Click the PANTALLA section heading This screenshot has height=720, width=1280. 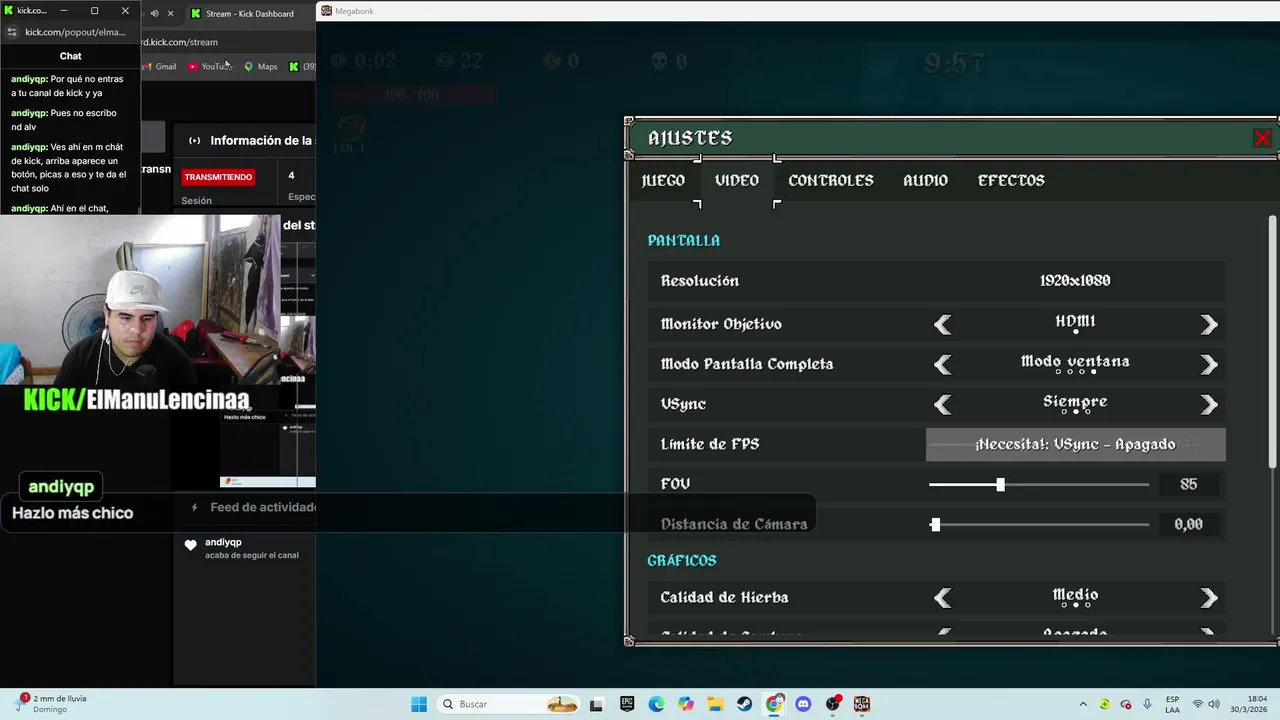(683, 241)
